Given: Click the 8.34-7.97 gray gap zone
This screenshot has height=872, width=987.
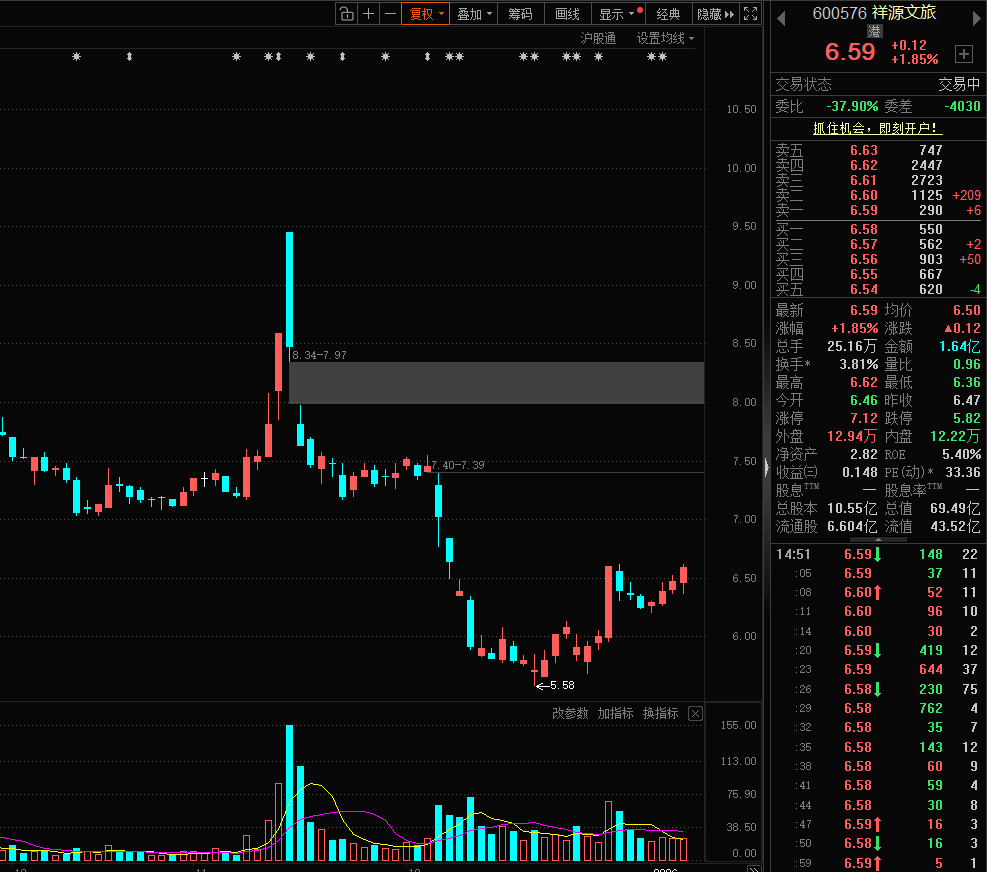Looking at the screenshot, I should 496,383.
